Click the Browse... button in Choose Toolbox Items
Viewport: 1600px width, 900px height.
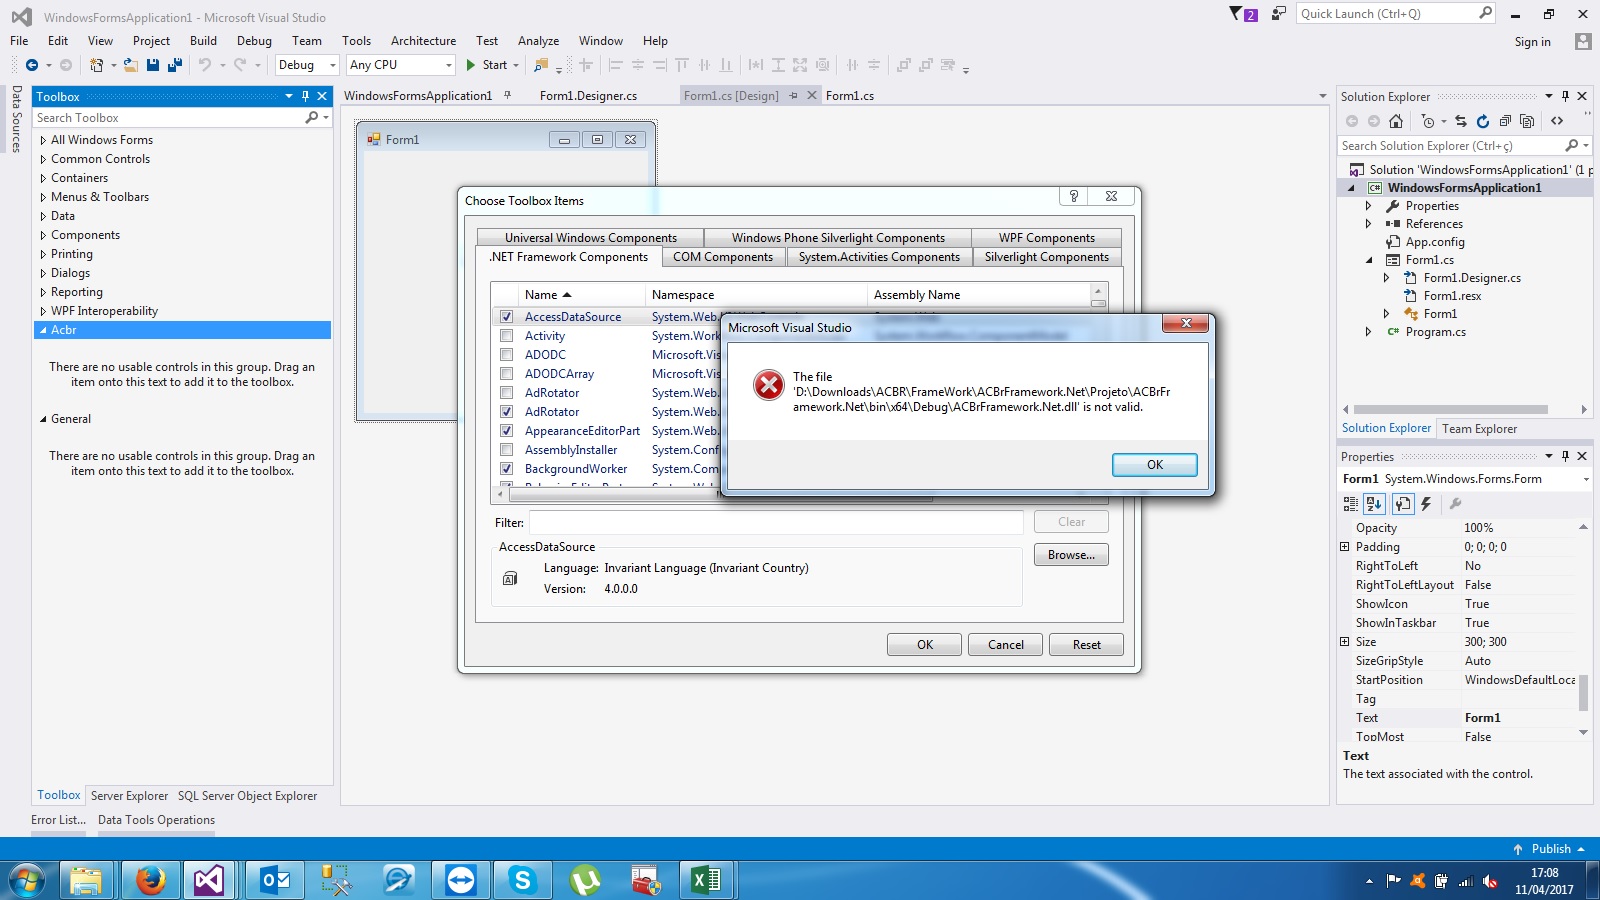tap(1071, 555)
